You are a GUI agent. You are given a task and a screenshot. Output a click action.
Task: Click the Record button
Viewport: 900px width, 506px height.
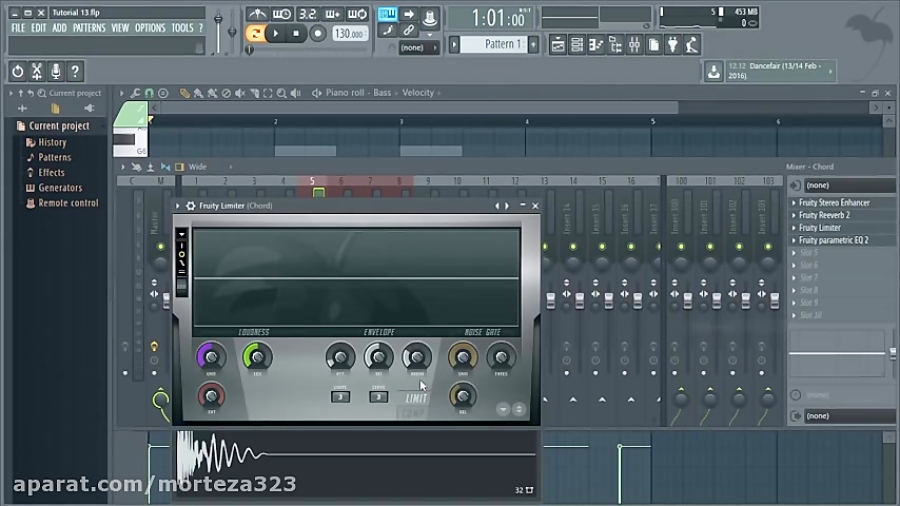(x=317, y=33)
